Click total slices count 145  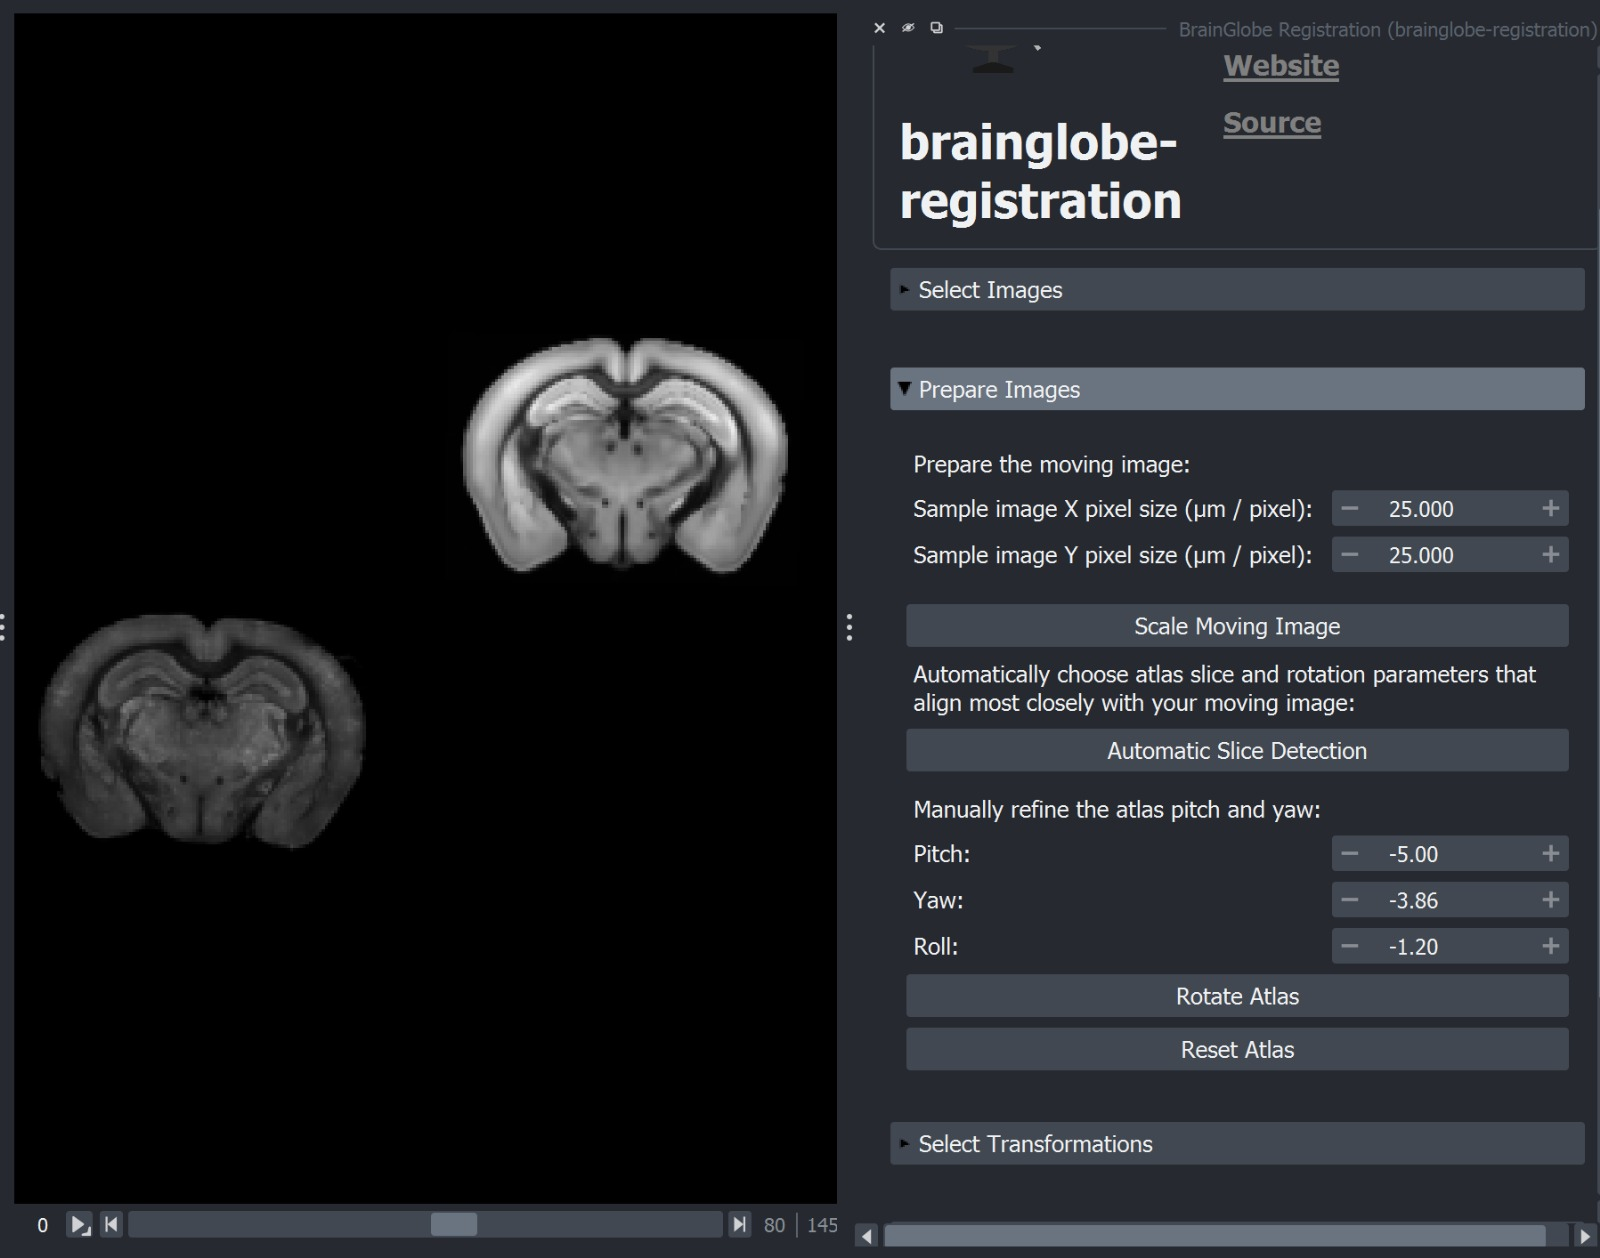click(822, 1226)
